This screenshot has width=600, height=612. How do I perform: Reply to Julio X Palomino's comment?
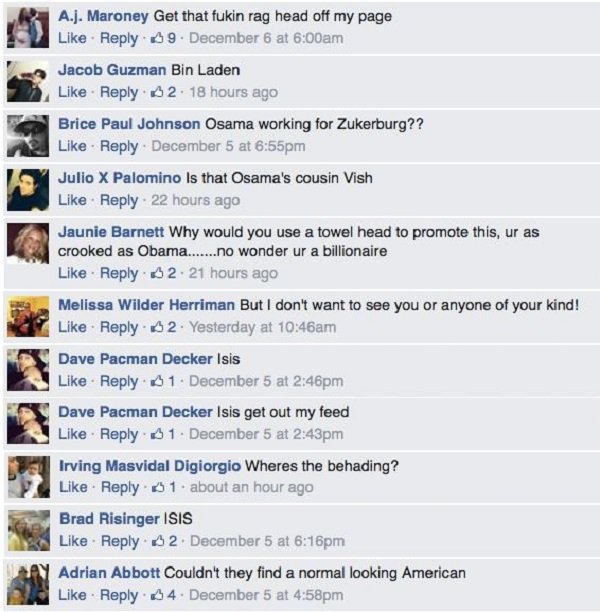pos(119,200)
